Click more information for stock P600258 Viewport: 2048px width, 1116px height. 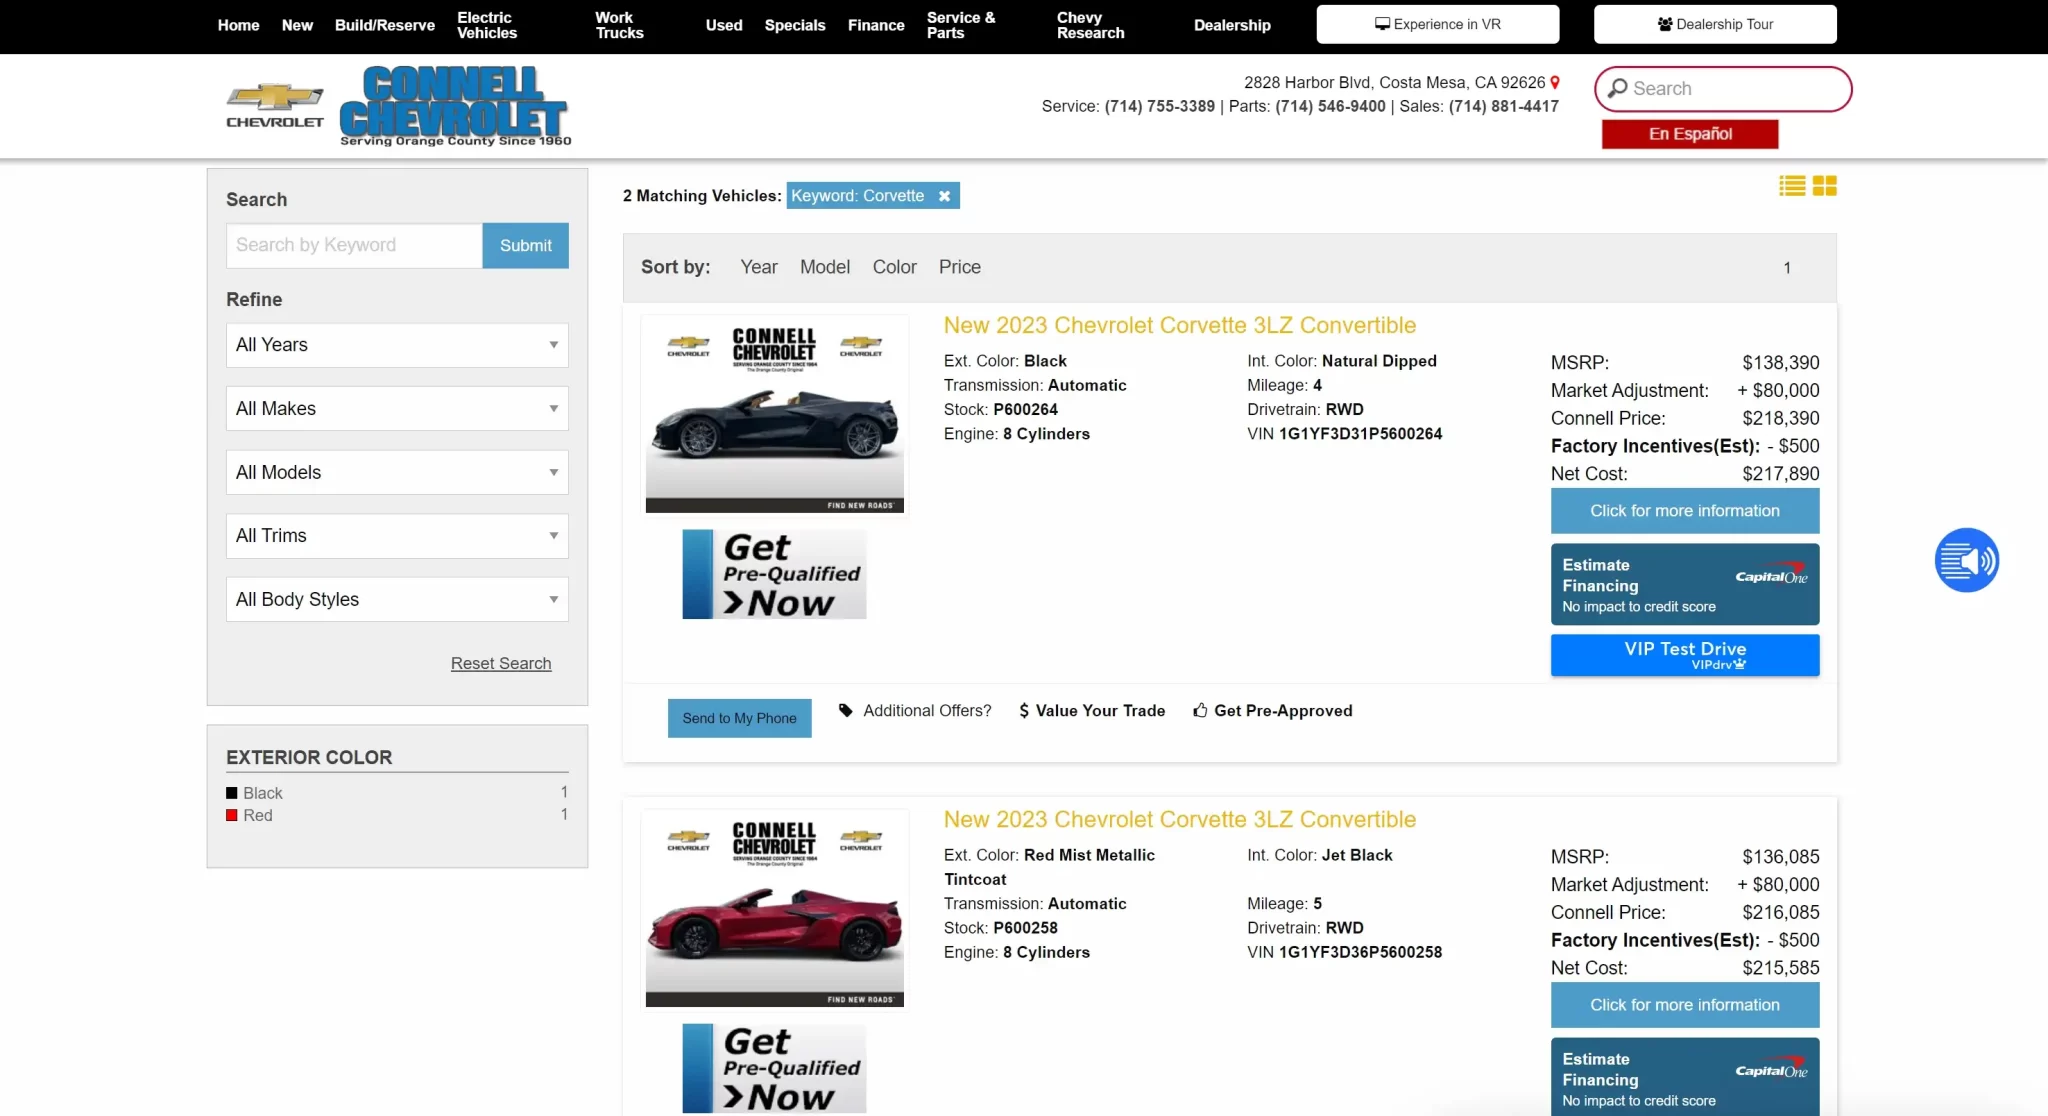click(1685, 1005)
